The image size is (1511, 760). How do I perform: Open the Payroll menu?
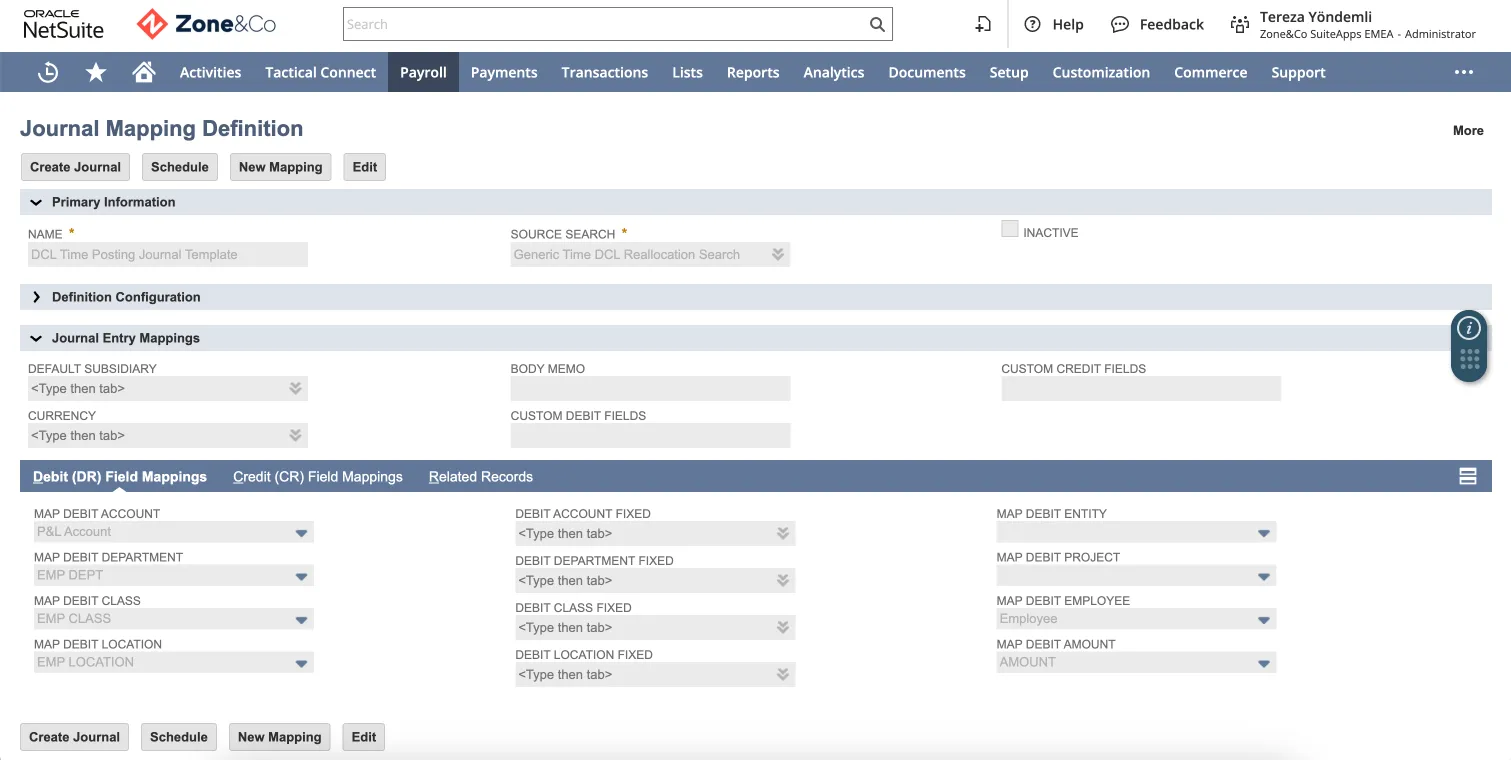pyautogui.click(x=423, y=72)
